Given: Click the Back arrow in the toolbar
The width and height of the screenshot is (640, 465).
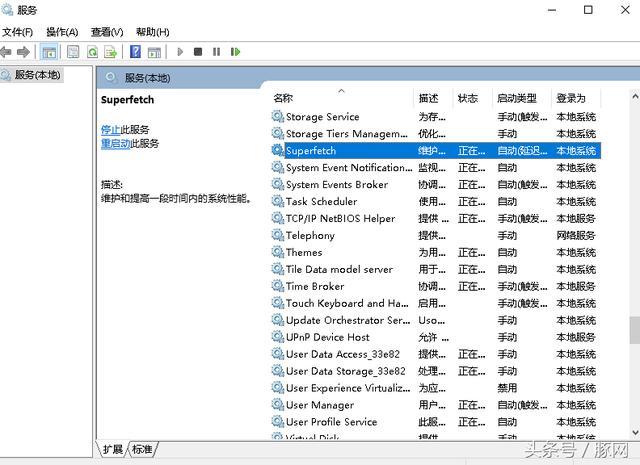Looking at the screenshot, I should pos(7,51).
